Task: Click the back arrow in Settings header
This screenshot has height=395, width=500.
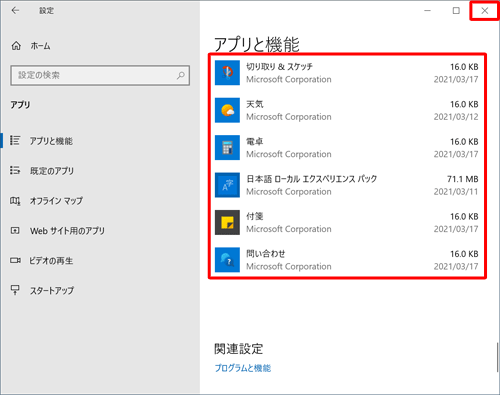Action: tap(15, 11)
